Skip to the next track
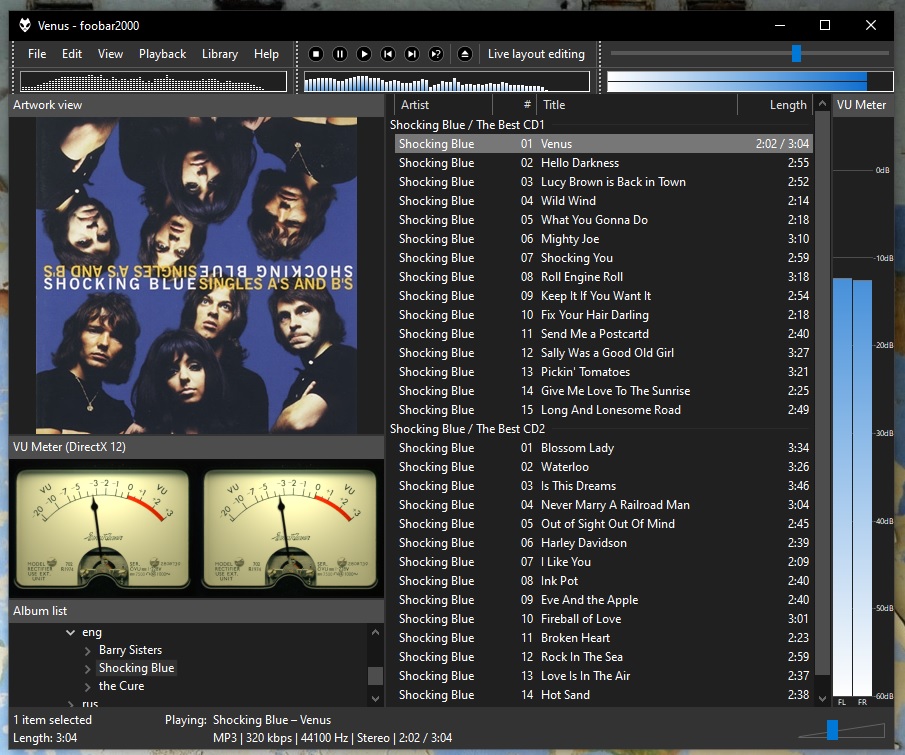This screenshot has width=905, height=755. pyautogui.click(x=412, y=54)
